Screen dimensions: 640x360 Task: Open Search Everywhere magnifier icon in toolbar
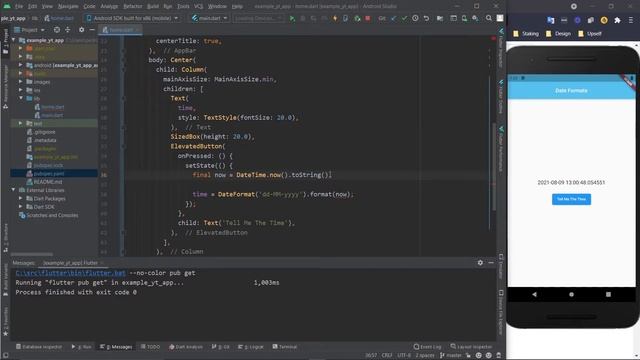[489, 18]
